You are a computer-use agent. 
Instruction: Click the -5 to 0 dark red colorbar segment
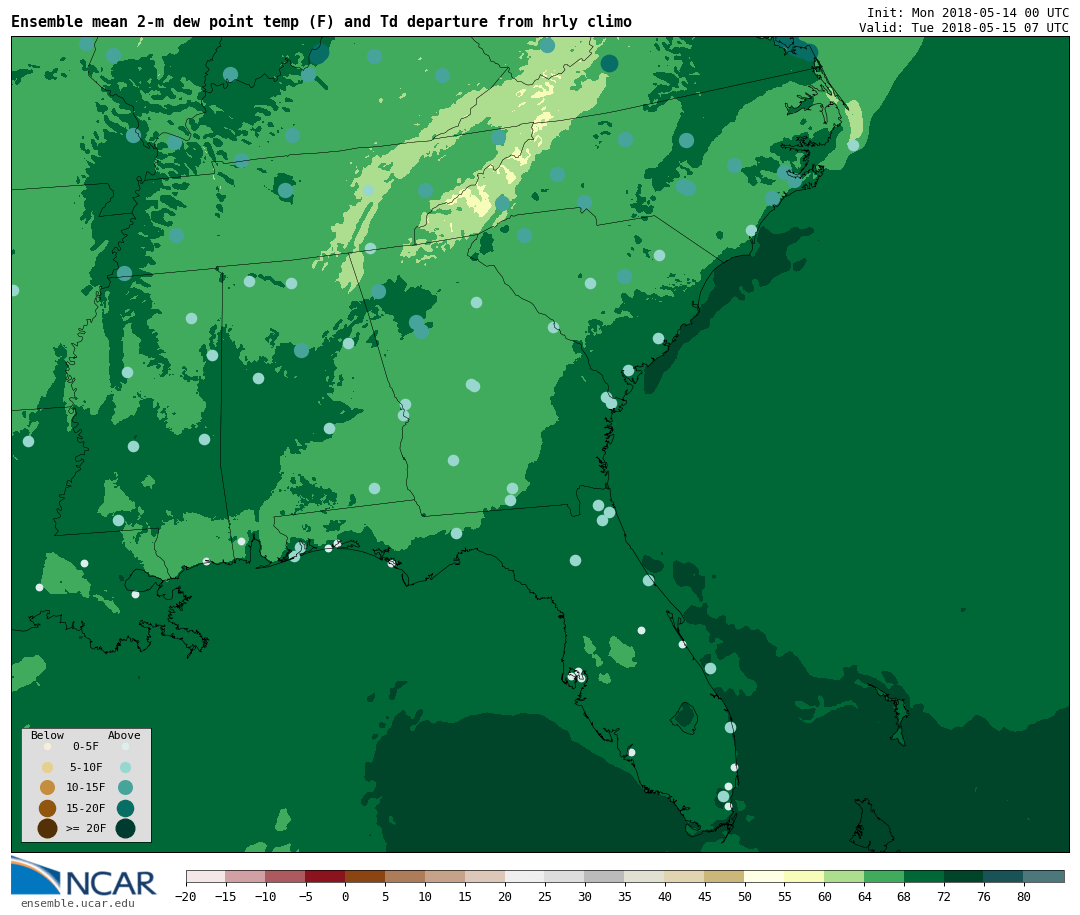pyautogui.click(x=325, y=877)
